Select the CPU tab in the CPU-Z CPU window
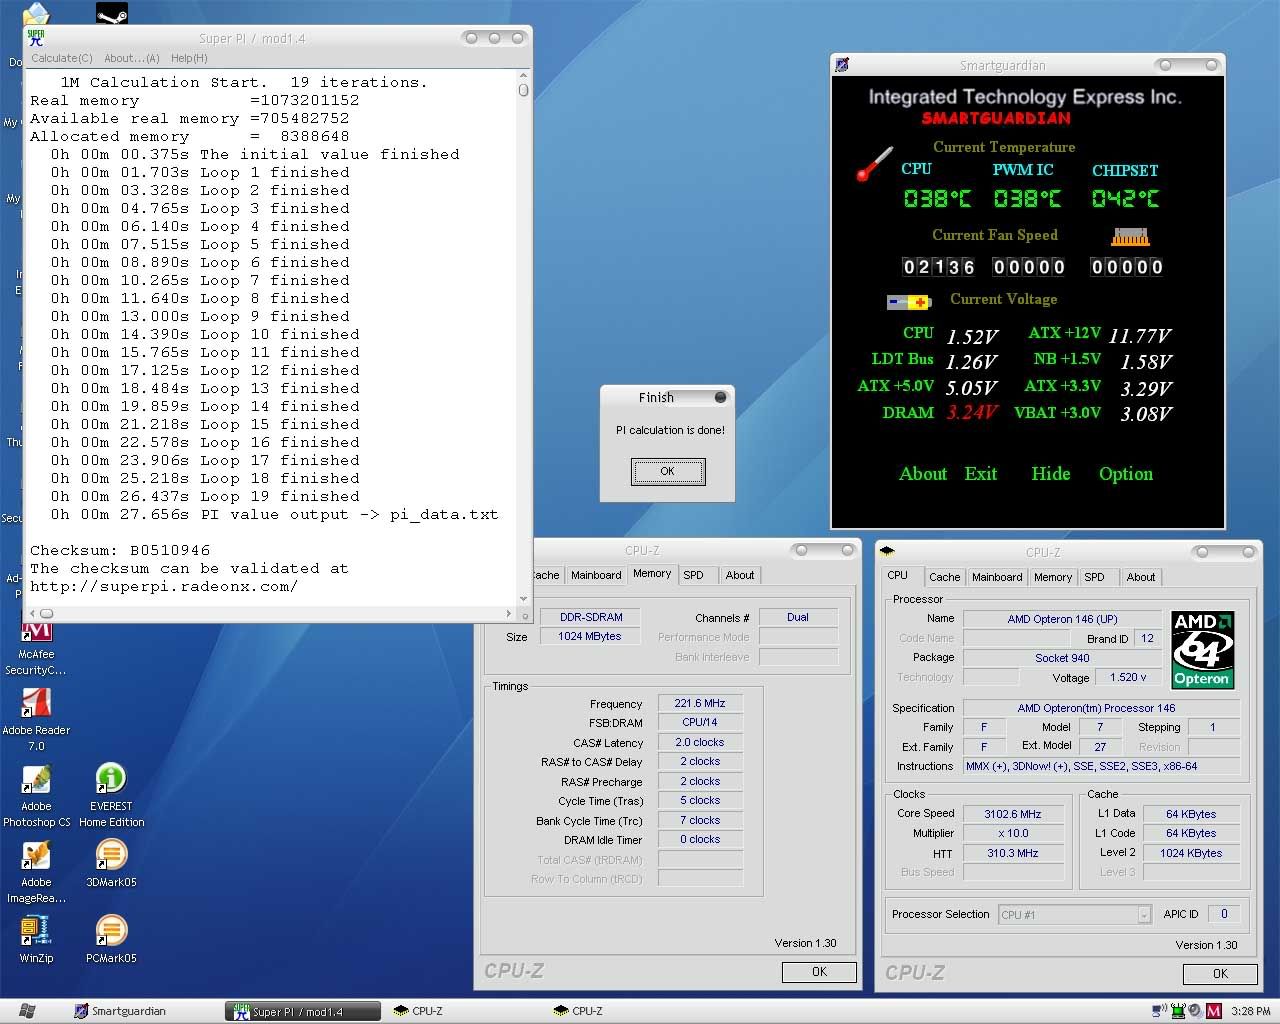 click(897, 575)
